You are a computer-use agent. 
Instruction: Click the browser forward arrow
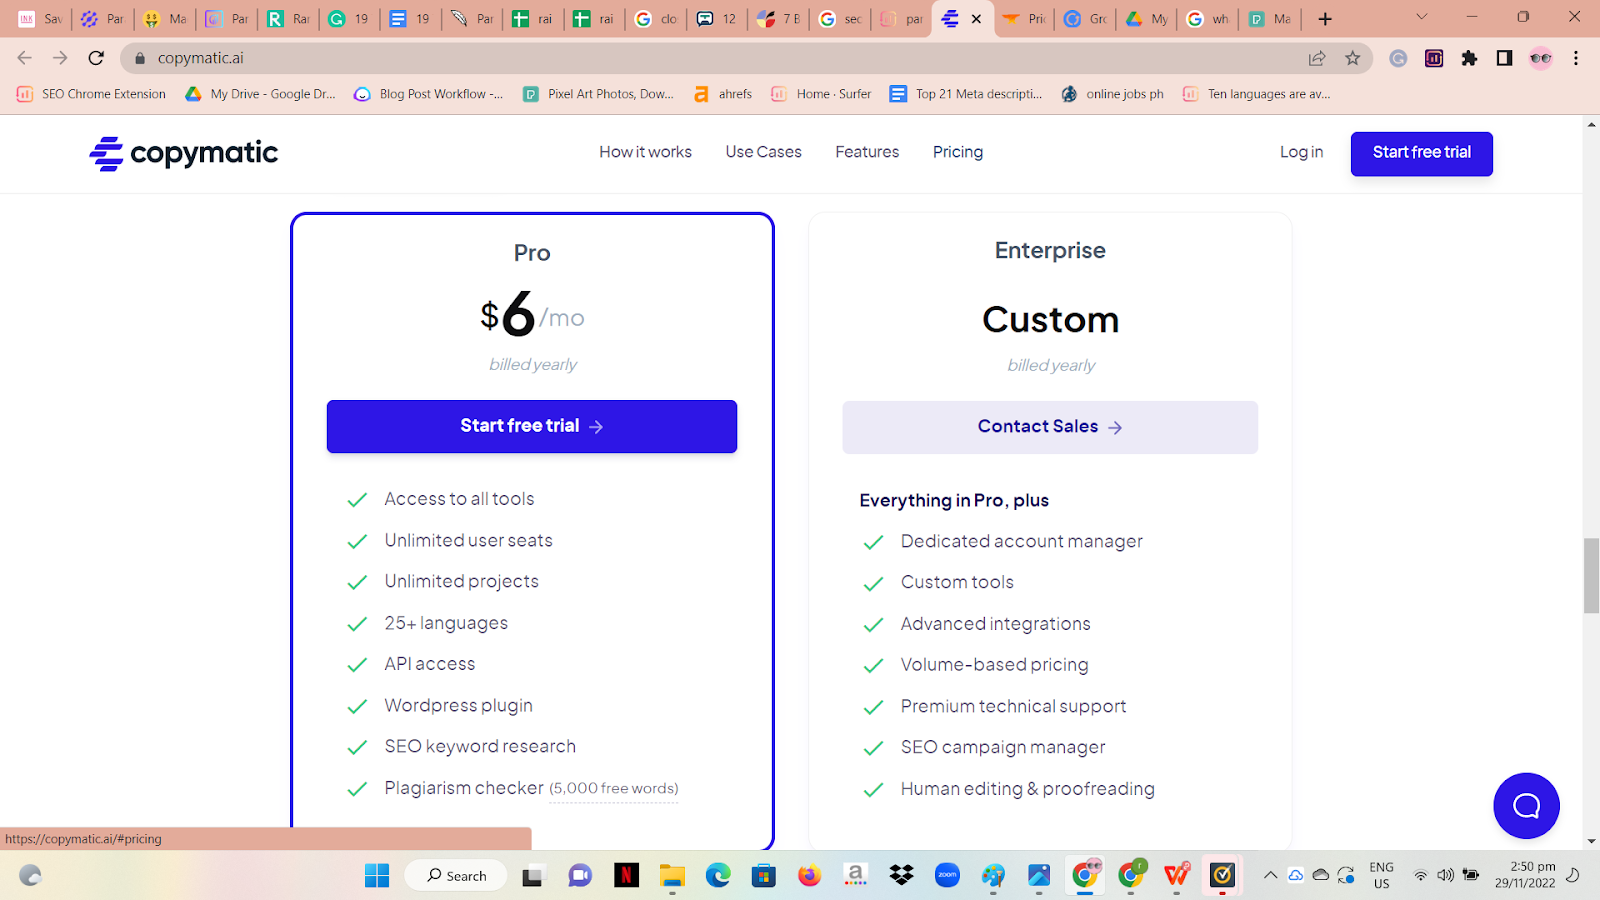(x=60, y=58)
